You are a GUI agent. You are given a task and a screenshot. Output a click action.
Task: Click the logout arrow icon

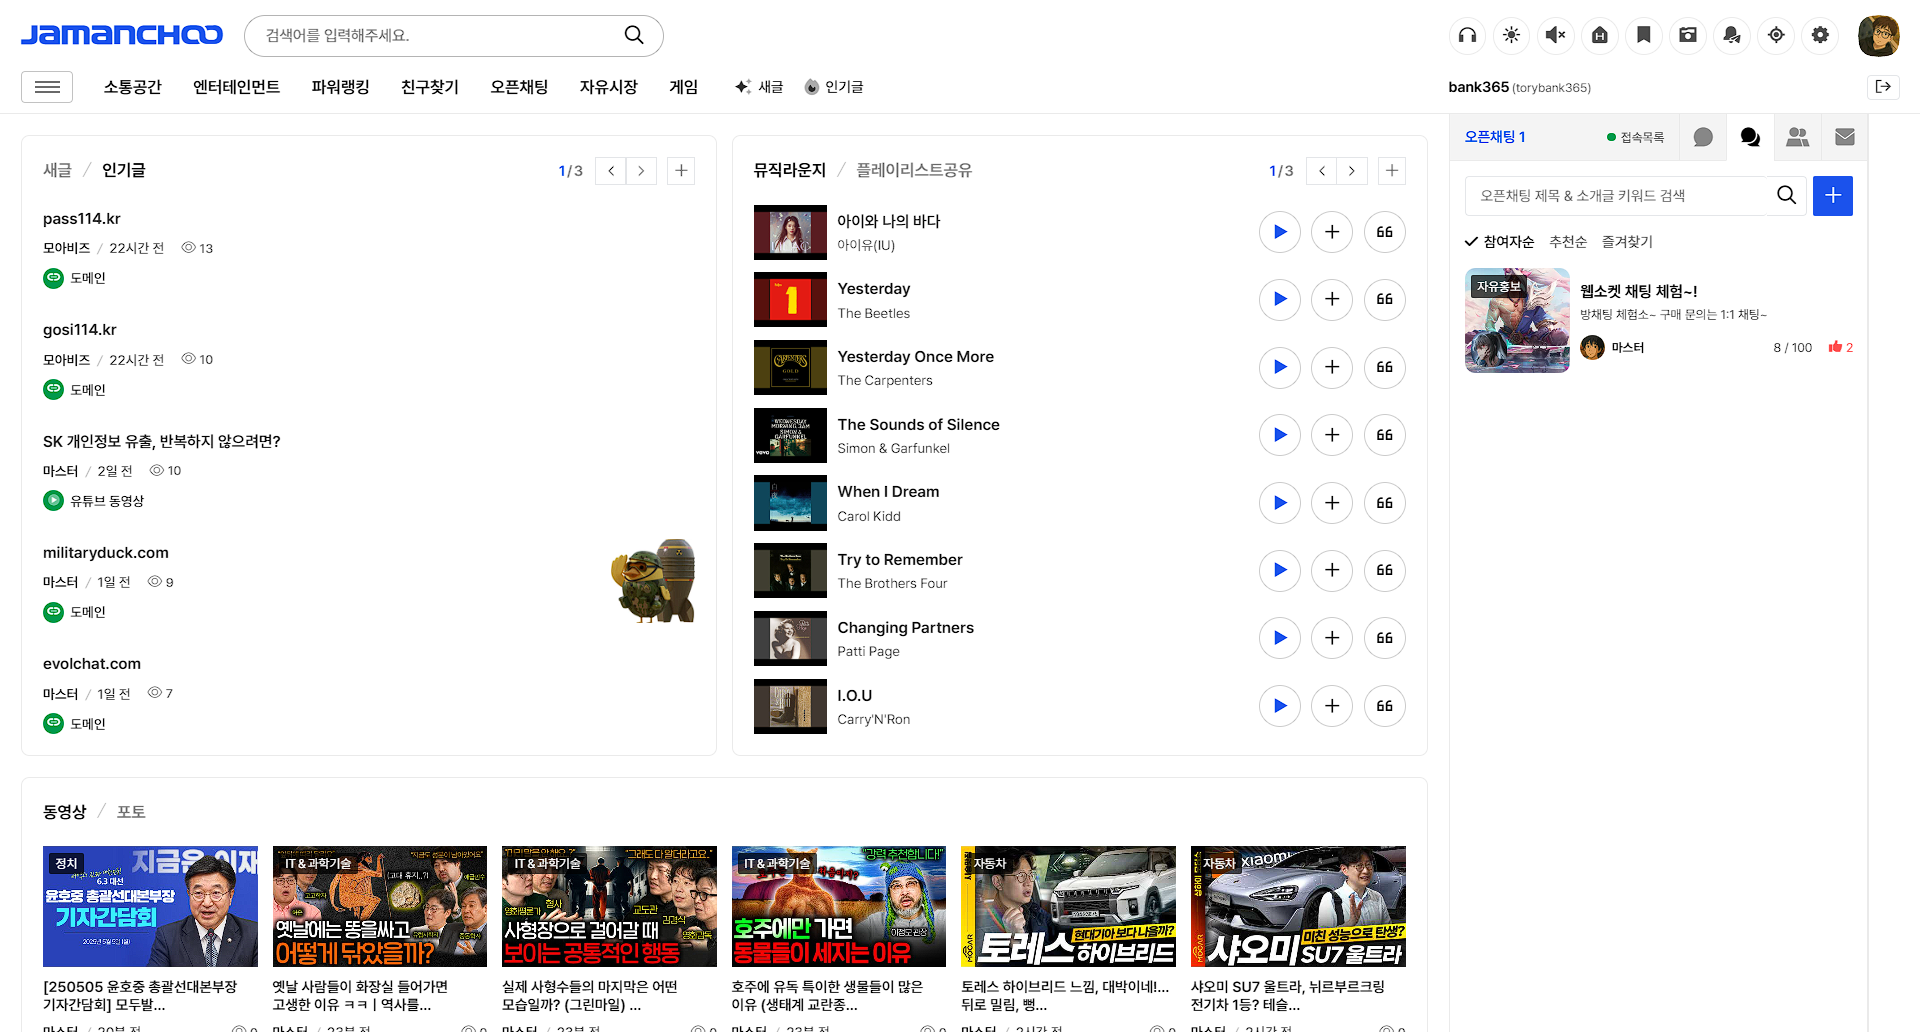point(1883,87)
